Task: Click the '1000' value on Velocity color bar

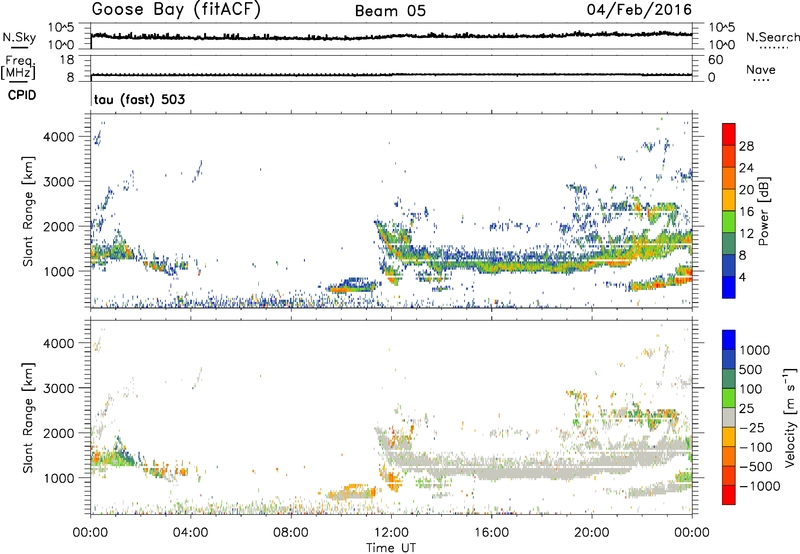Action: [755, 350]
